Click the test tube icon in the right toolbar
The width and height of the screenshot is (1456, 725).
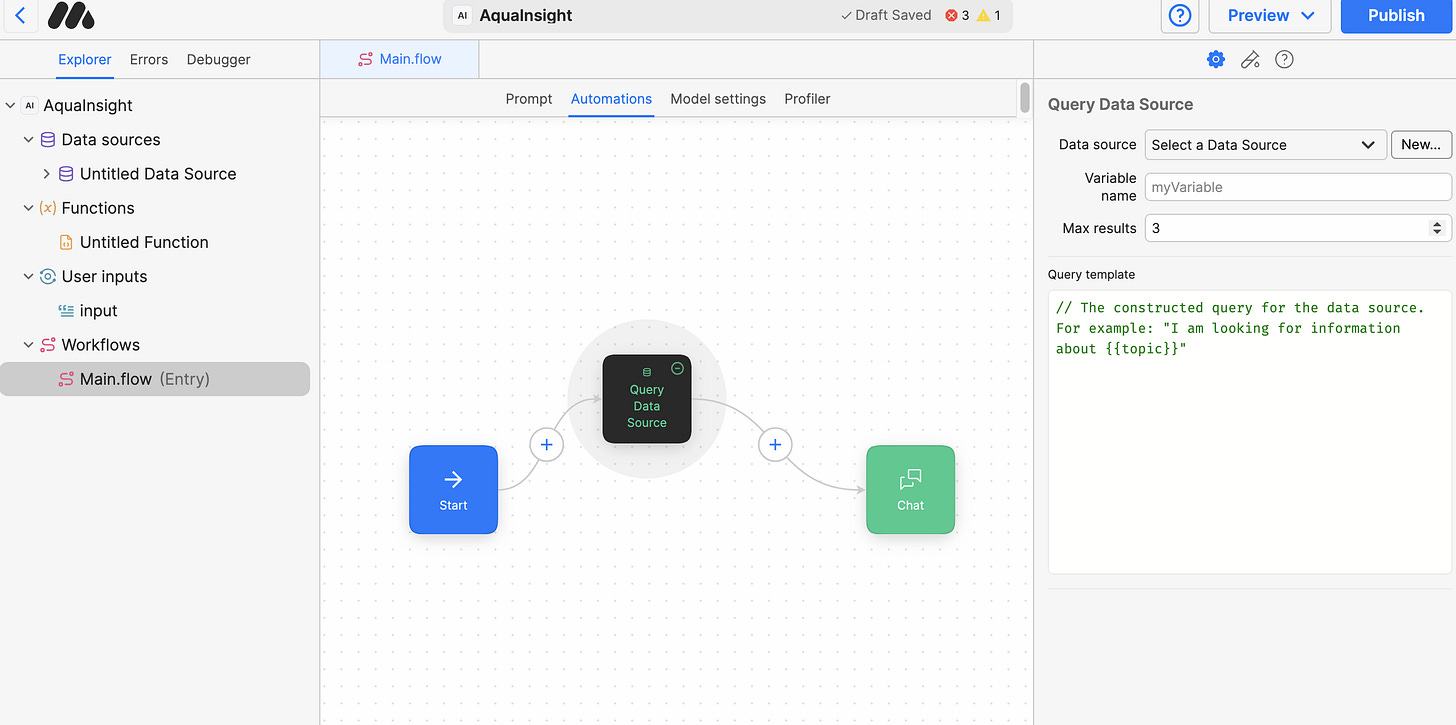tap(1250, 59)
